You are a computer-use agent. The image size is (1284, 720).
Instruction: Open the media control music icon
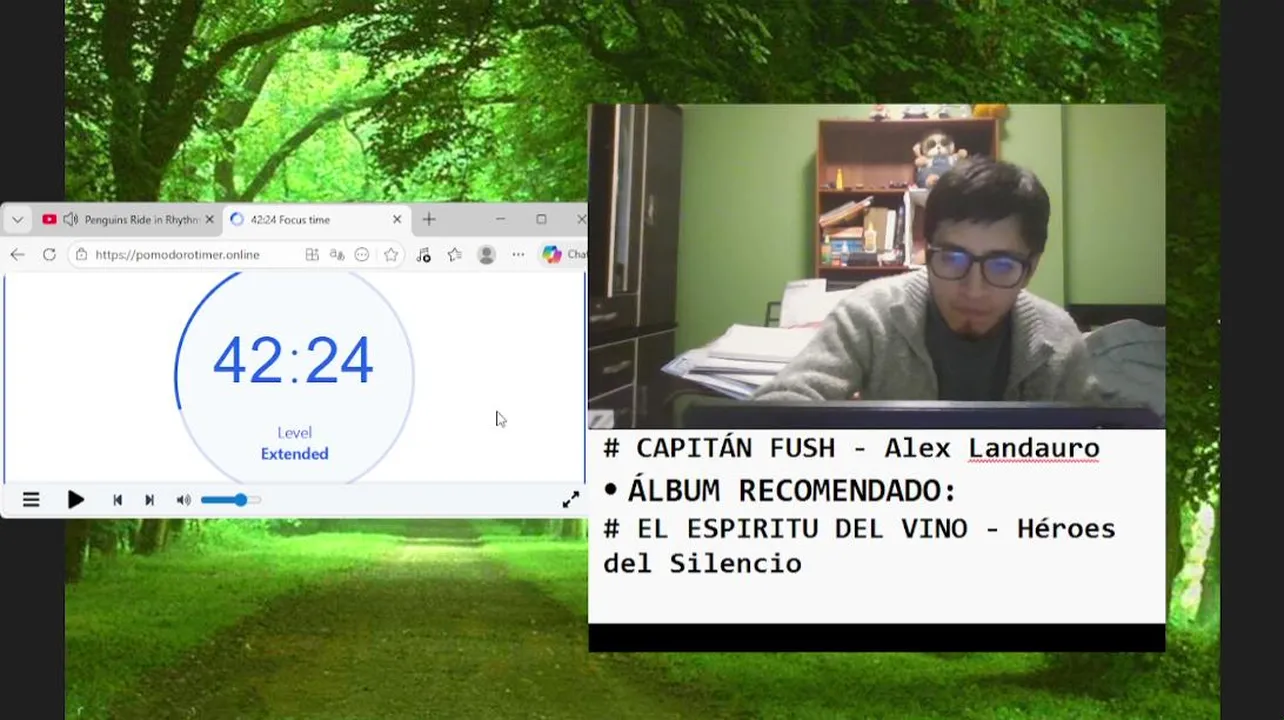423,255
